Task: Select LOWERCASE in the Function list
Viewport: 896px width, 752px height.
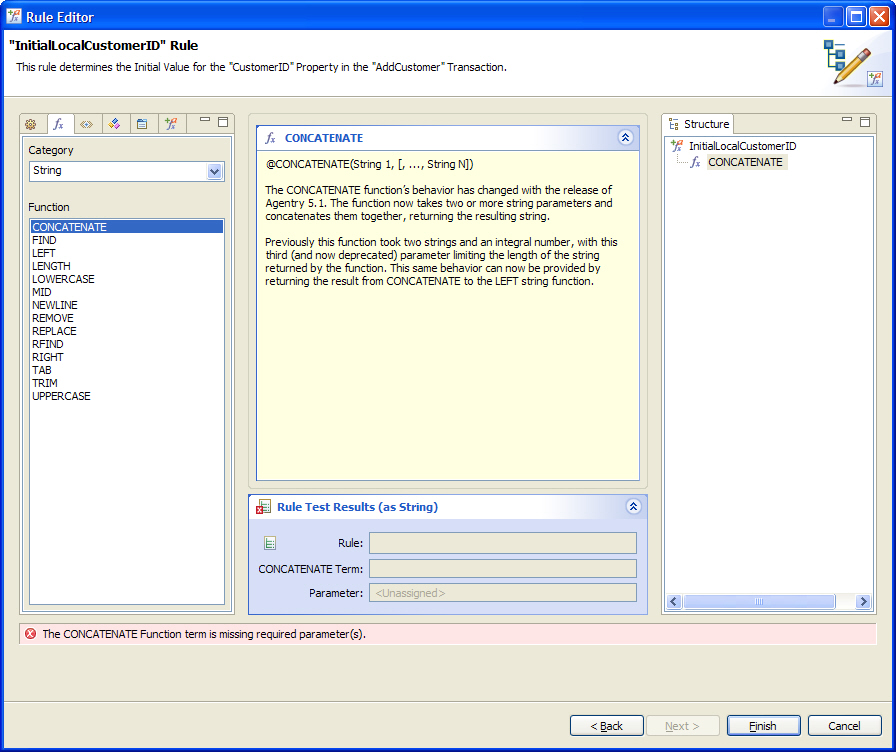Action: tap(63, 279)
